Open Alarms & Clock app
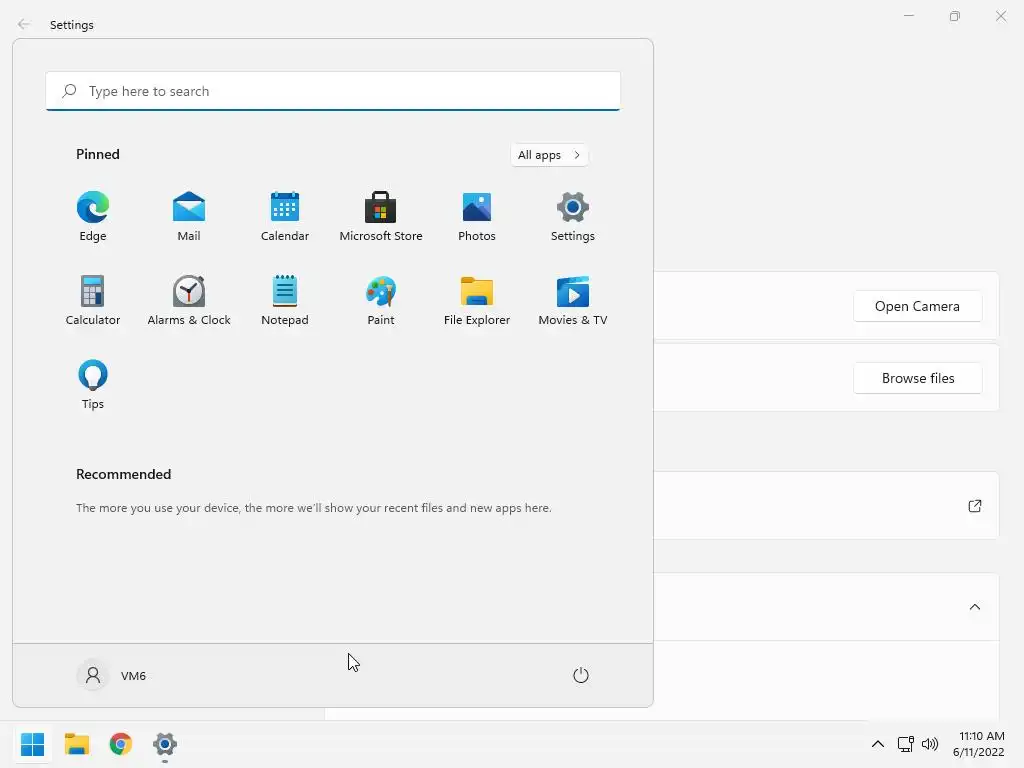 tap(189, 300)
